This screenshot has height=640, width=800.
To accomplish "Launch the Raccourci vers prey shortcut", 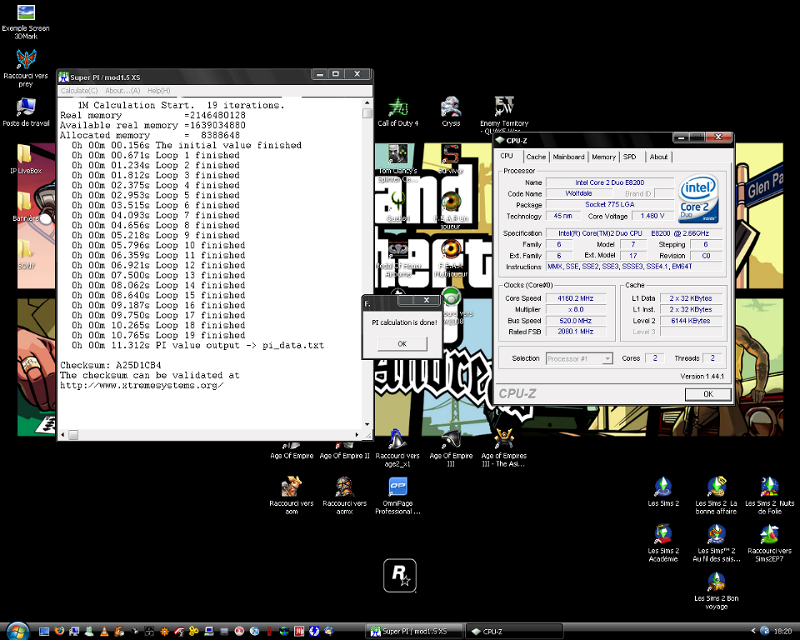I will [26, 68].
